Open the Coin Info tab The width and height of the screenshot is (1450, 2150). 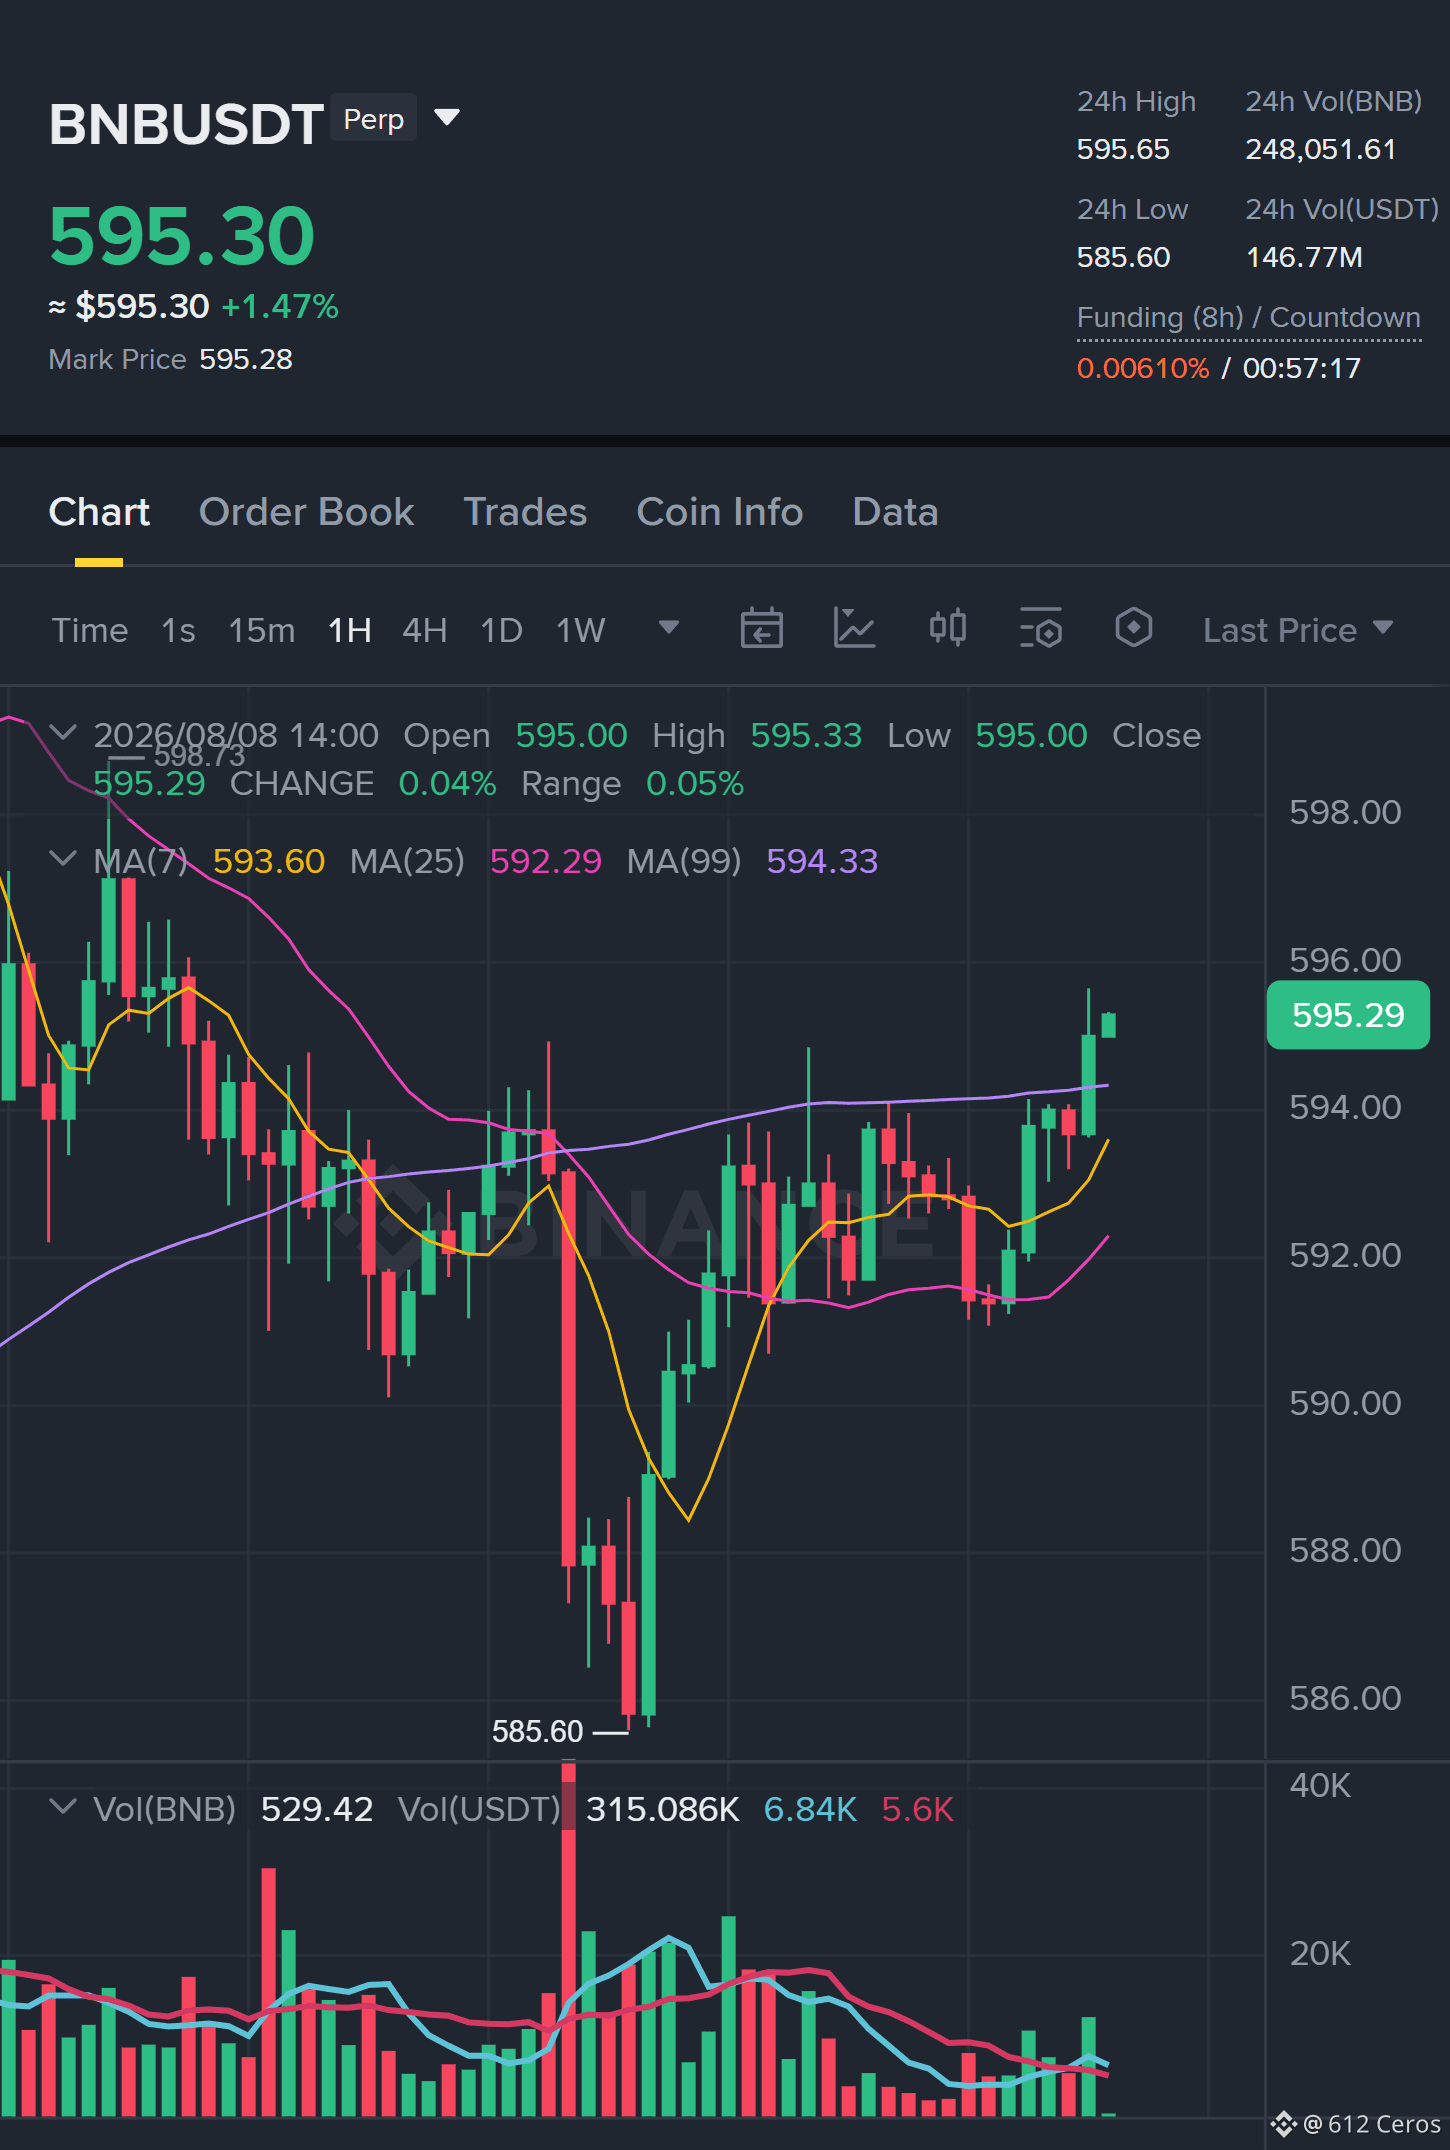(720, 512)
